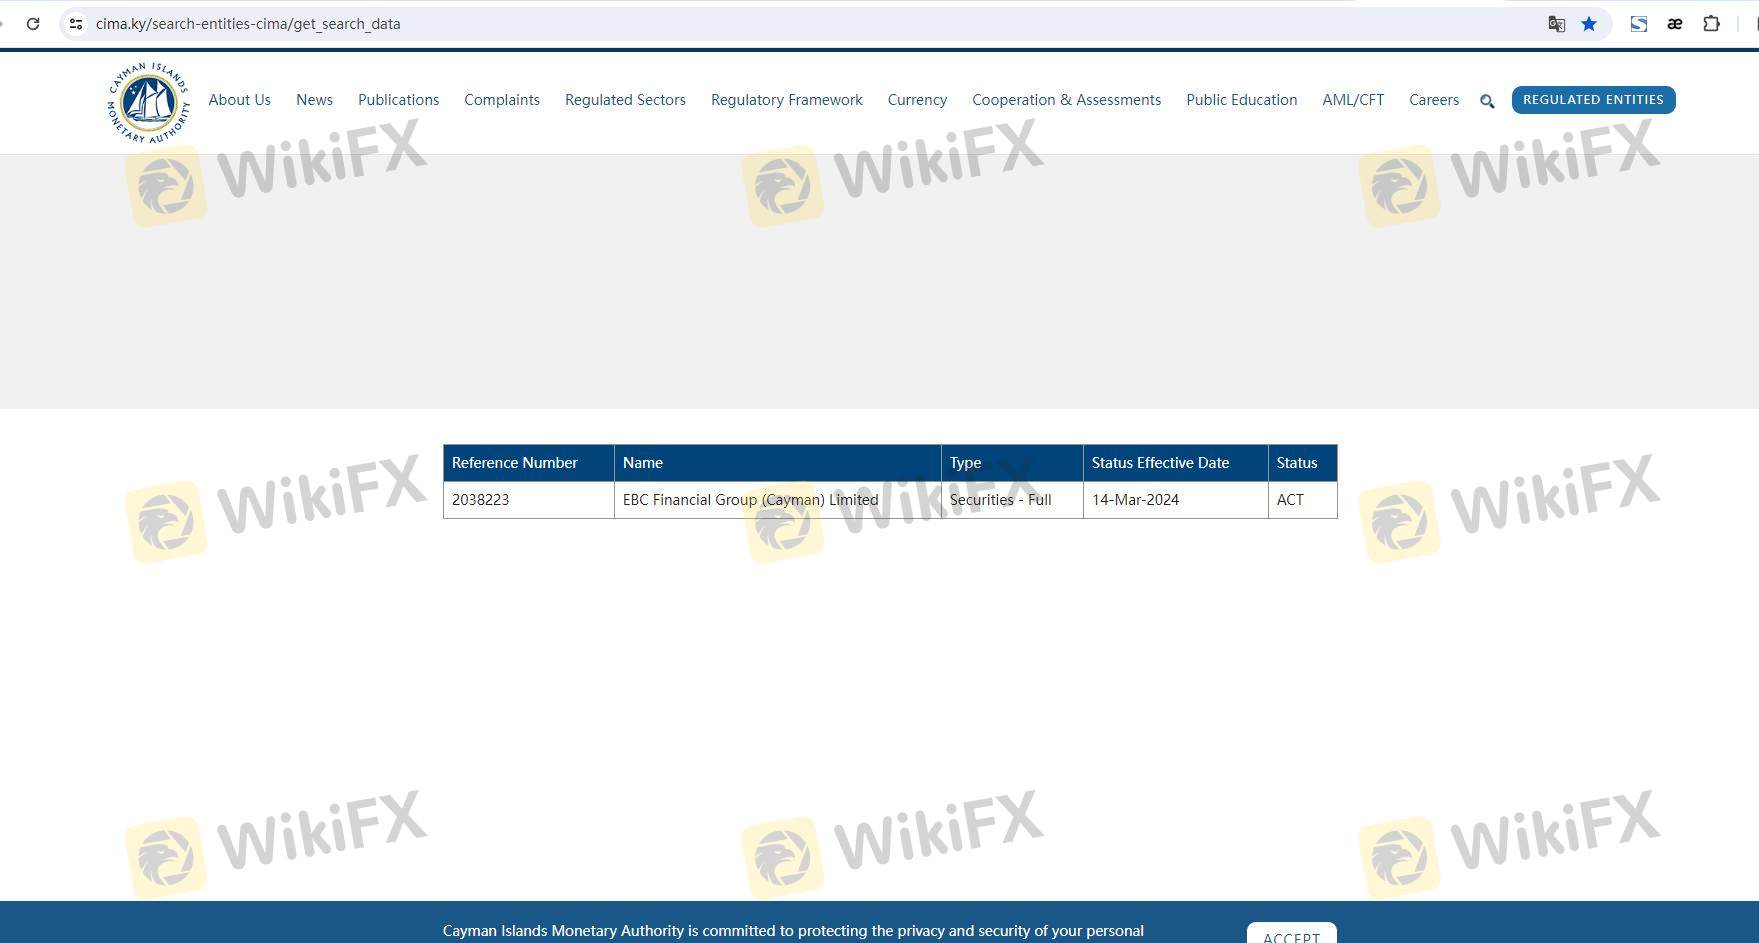The image size is (1759, 943).
Task: Open site information icon in address bar
Action: click(x=76, y=24)
